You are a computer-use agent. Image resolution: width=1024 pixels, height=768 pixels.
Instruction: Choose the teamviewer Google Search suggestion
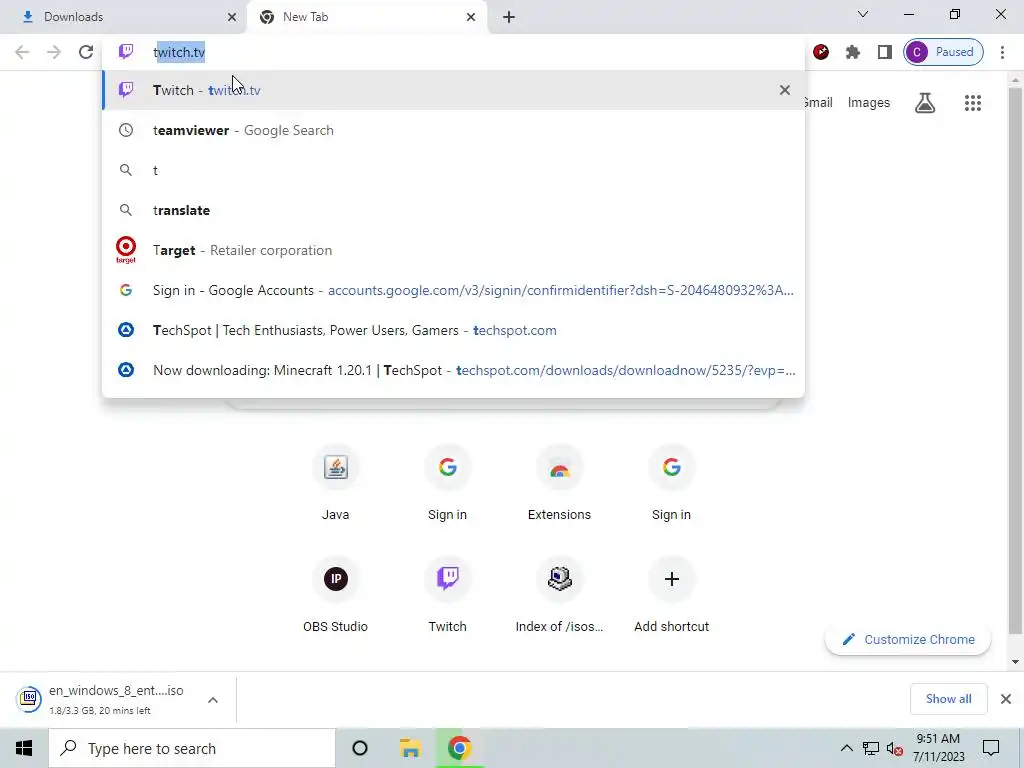point(453,131)
